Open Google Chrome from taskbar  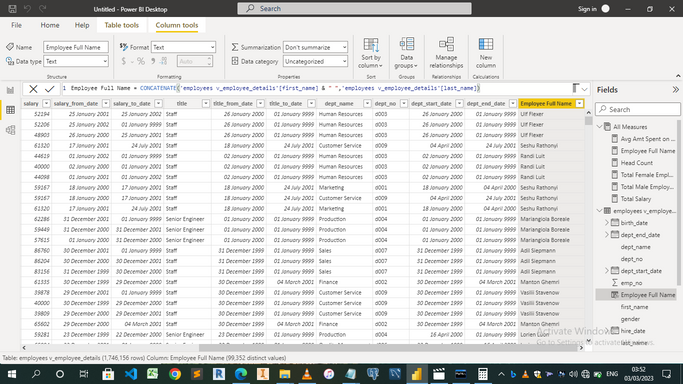click(175, 374)
